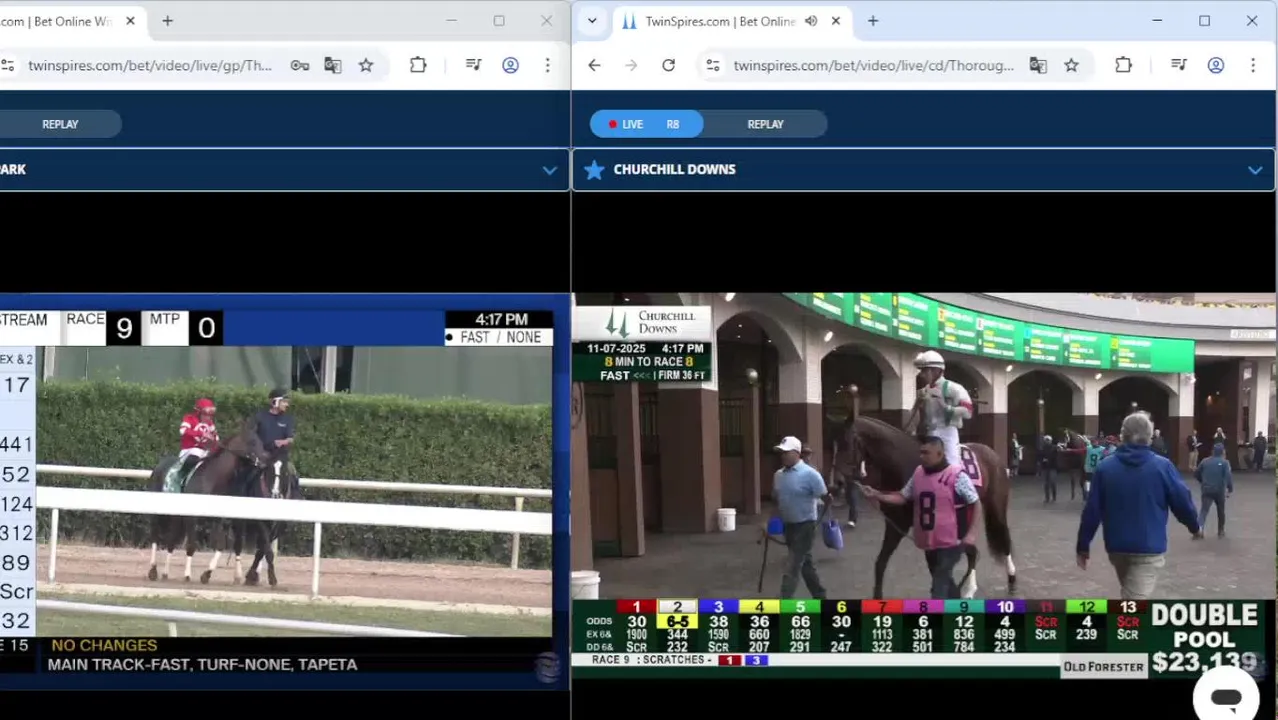The image size is (1278, 720).
Task: Open Chrome three-dot menu in left window
Action: click(547, 65)
